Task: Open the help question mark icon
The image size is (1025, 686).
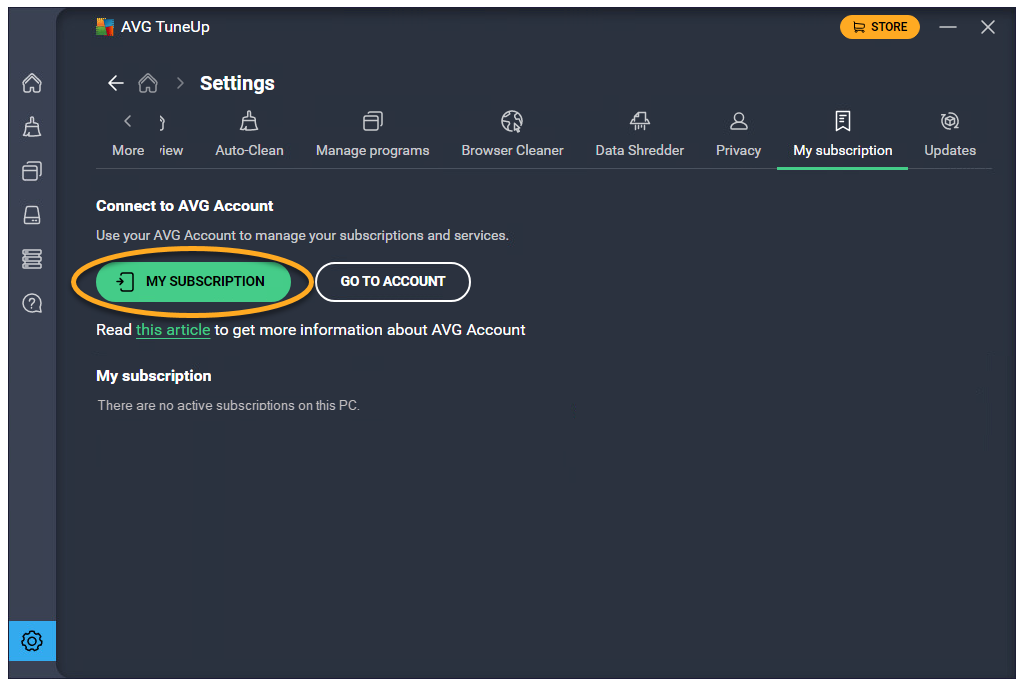Action: [32, 303]
